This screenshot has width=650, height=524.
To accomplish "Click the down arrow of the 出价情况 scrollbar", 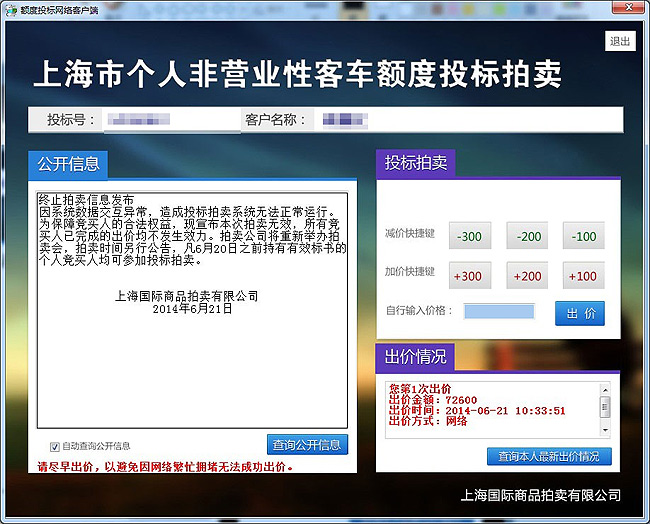I will coord(604,428).
